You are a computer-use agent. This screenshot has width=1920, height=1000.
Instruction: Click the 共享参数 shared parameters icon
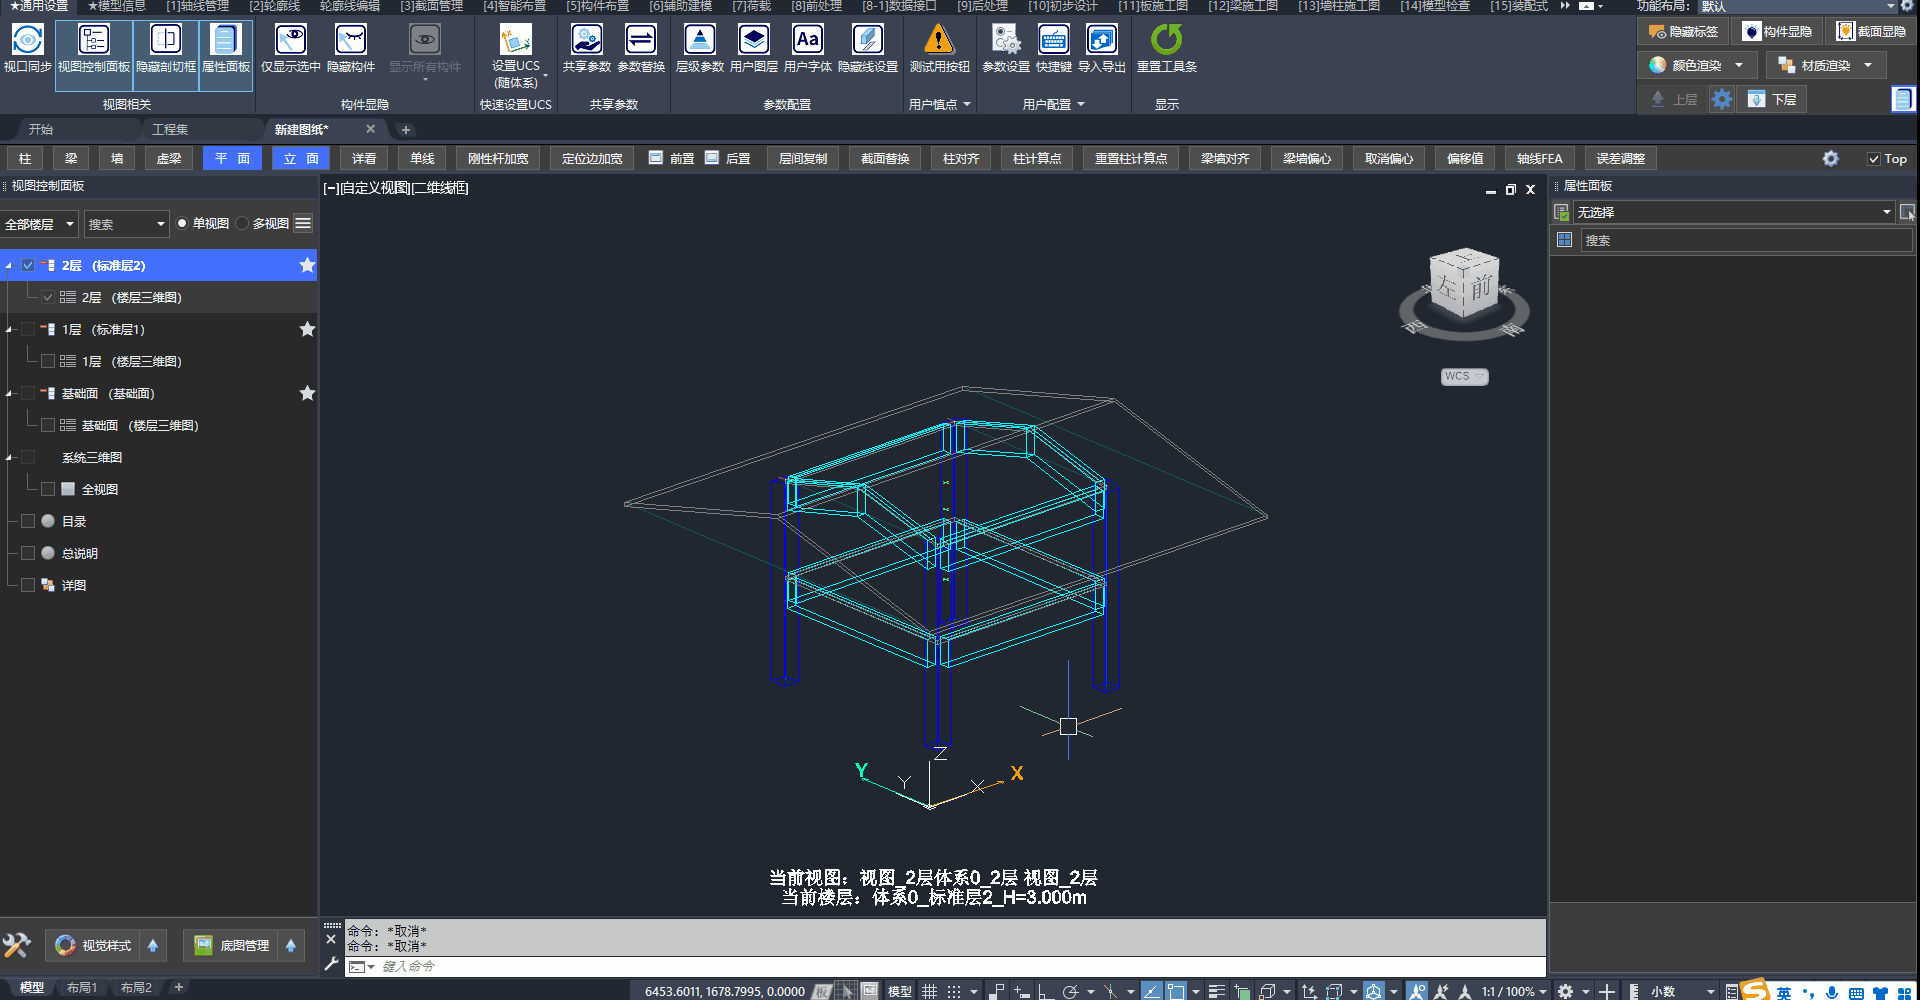click(586, 41)
